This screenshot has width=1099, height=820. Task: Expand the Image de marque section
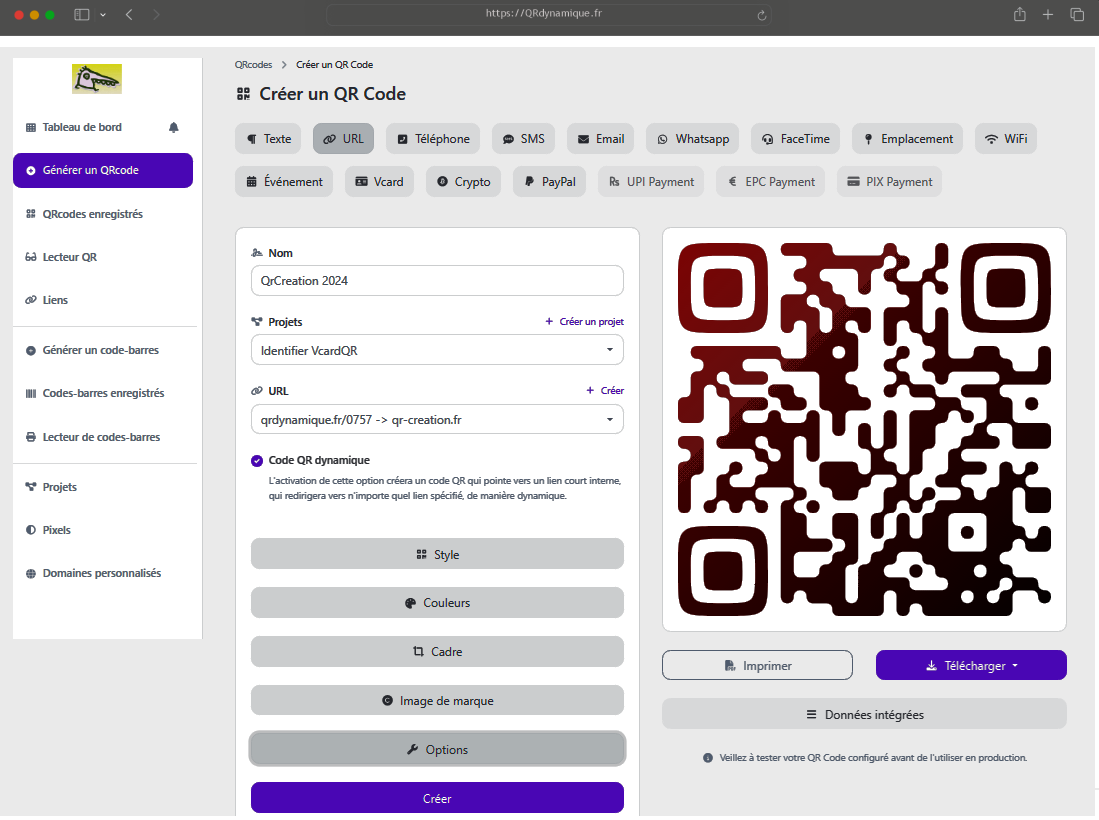coord(437,701)
